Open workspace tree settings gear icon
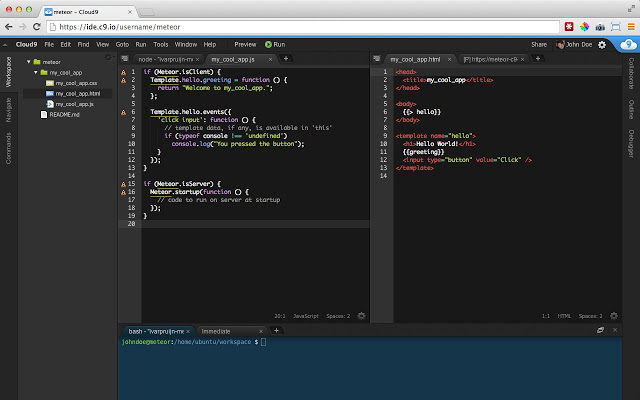 coord(108,58)
